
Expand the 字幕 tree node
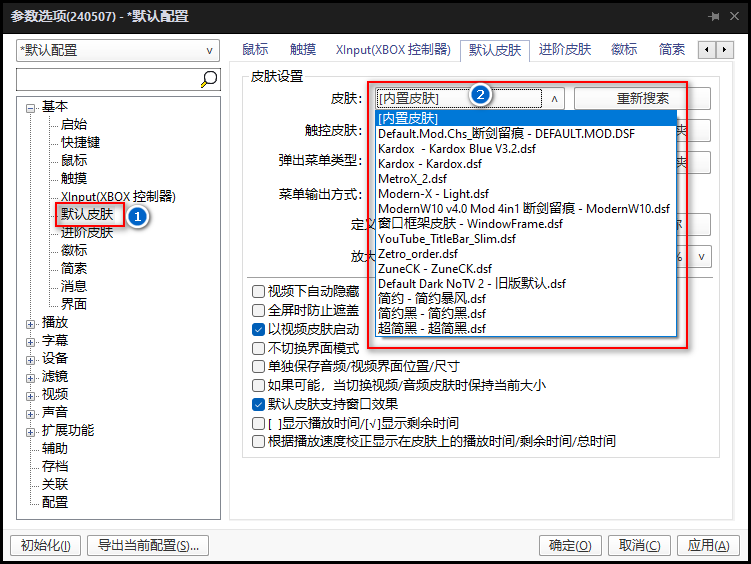(x=31, y=341)
